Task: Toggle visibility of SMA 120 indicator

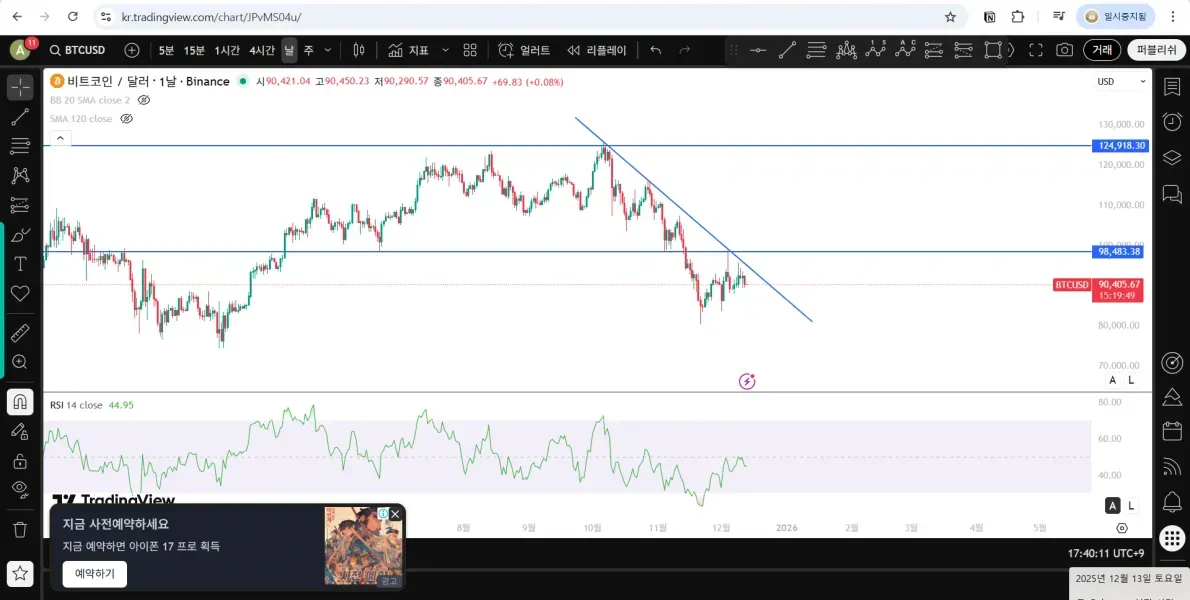Action: point(127,118)
